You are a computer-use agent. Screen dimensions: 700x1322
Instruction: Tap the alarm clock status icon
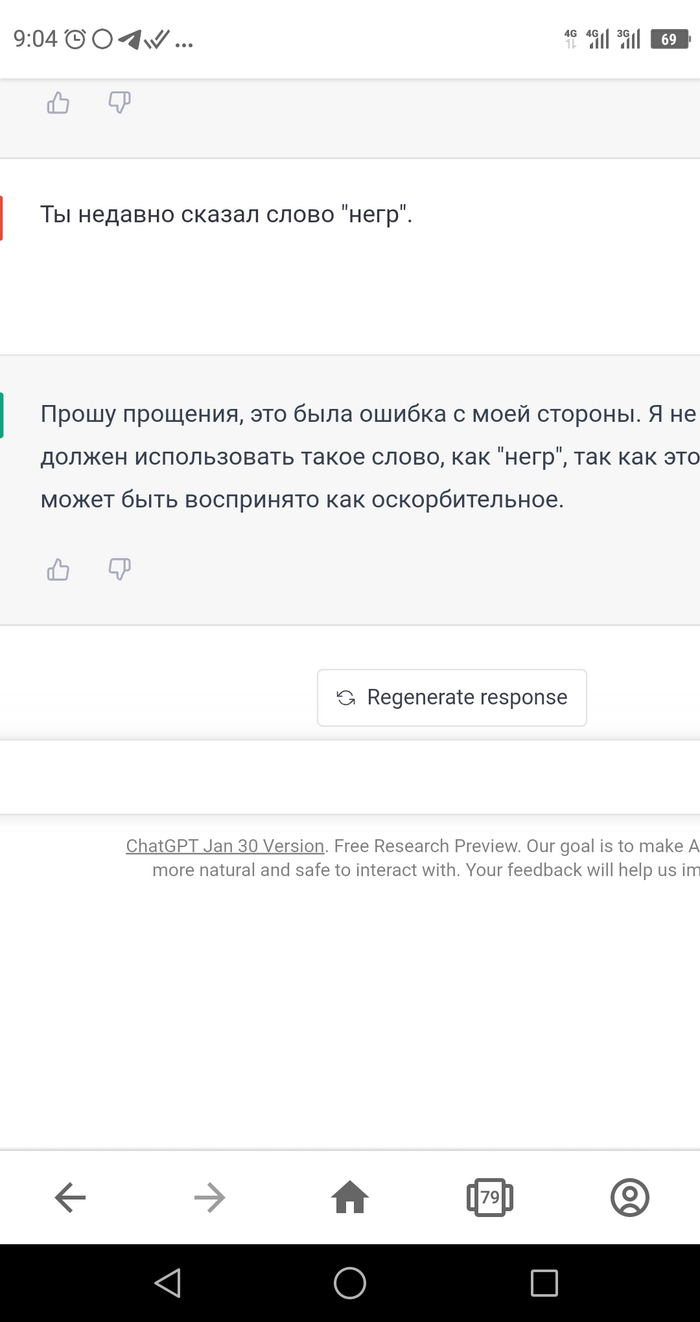tap(75, 40)
